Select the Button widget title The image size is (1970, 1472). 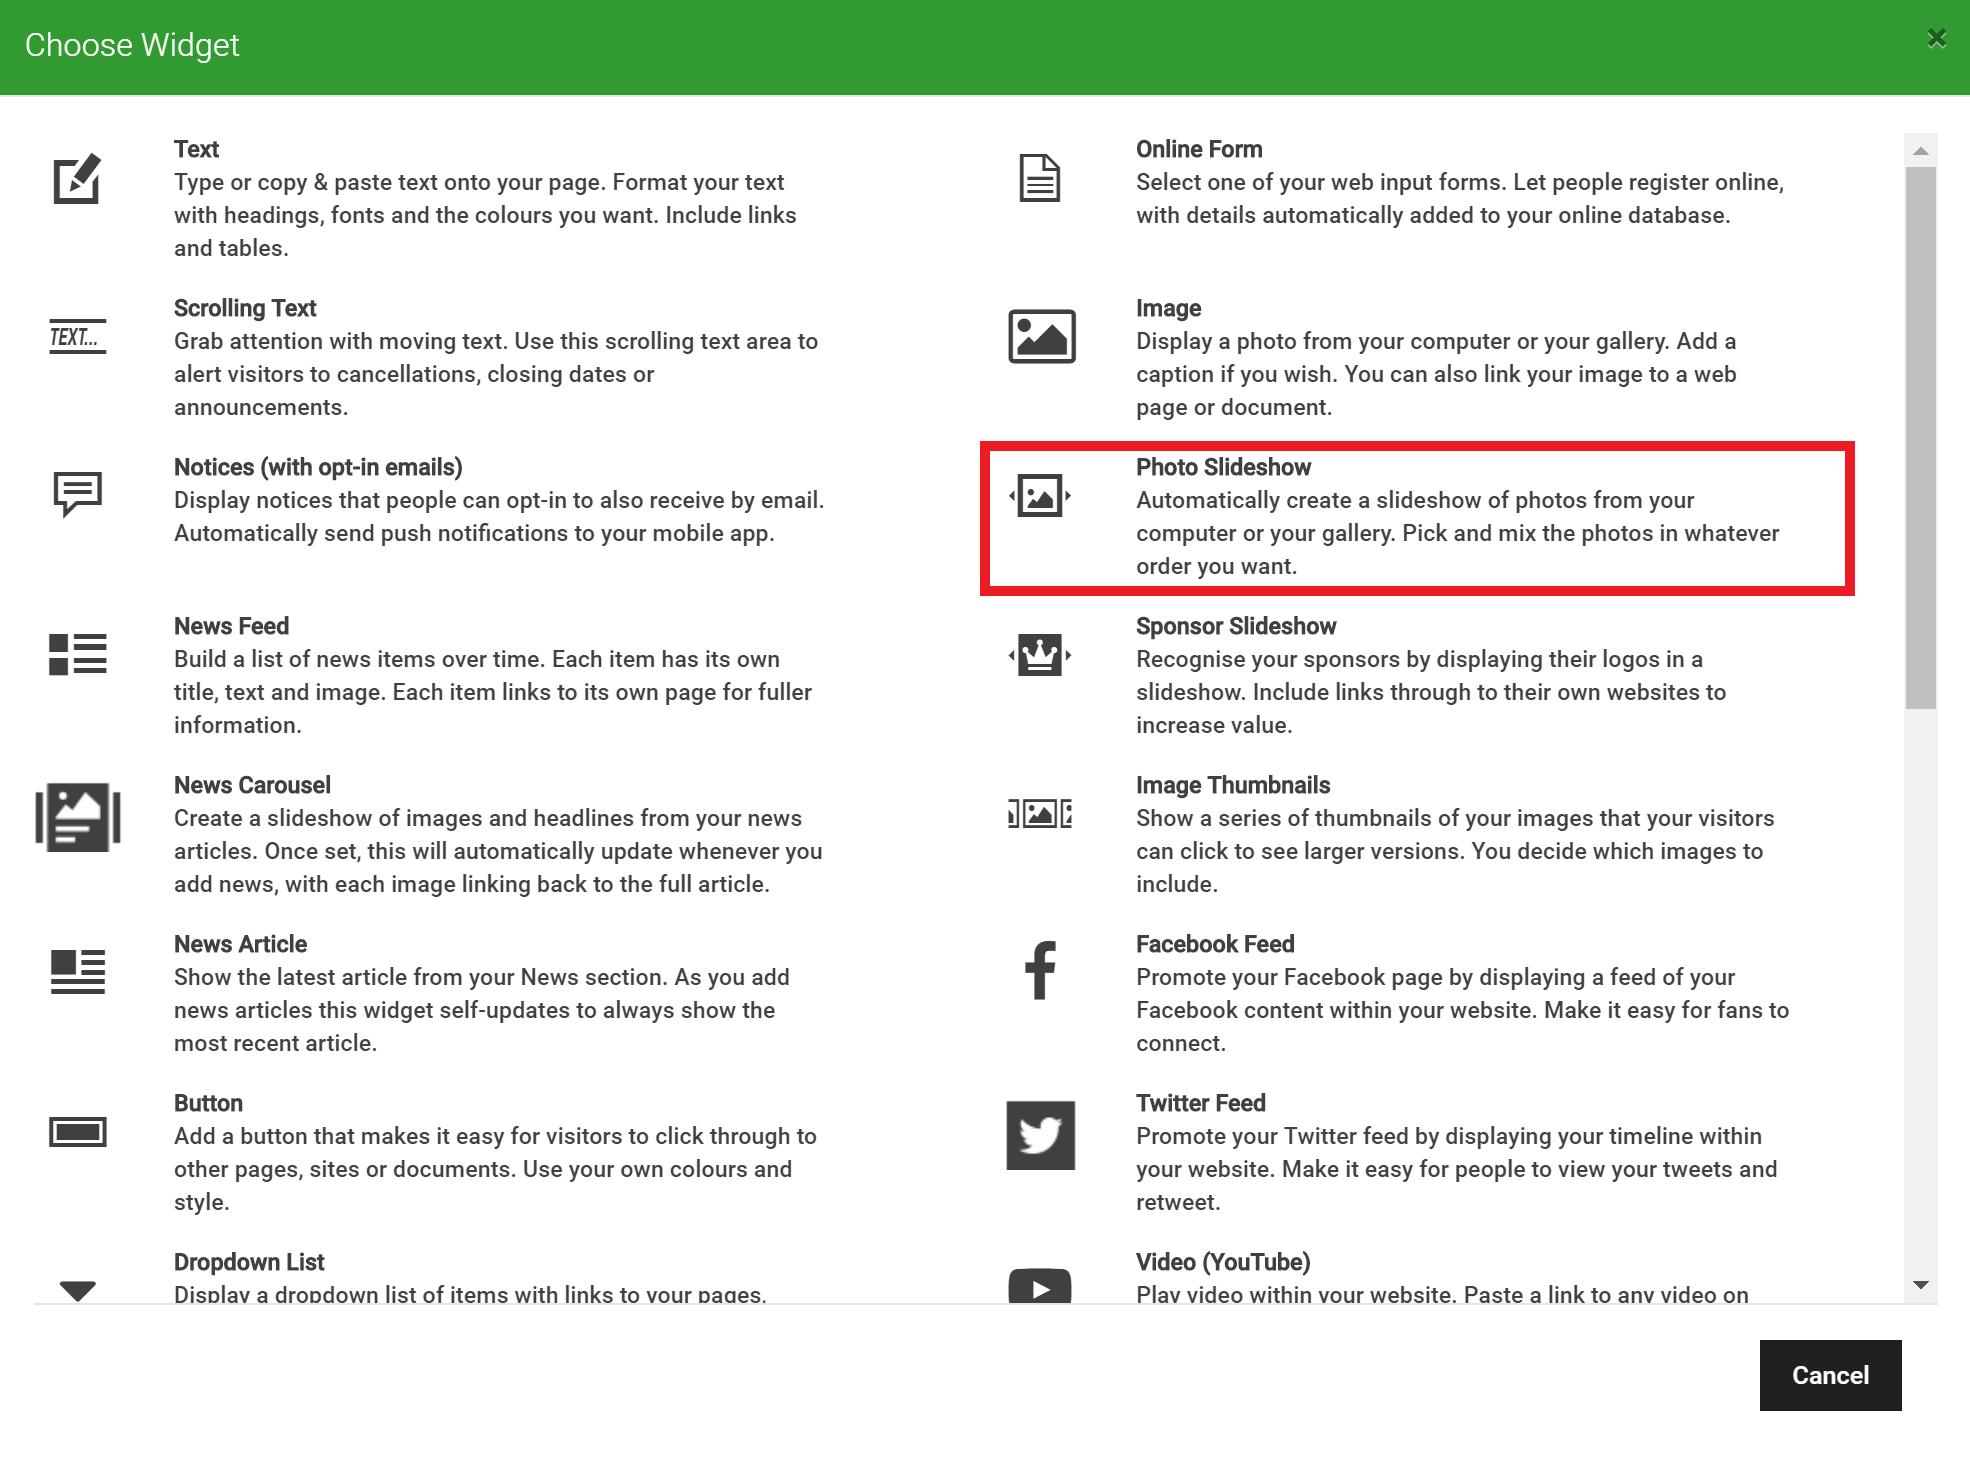point(208,1103)
